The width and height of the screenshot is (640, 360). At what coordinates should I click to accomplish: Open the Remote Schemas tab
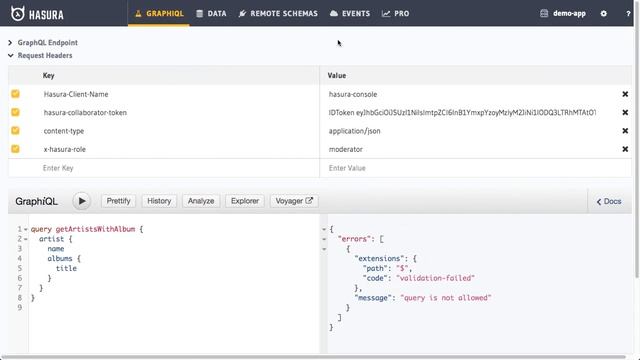coord(278,13)
